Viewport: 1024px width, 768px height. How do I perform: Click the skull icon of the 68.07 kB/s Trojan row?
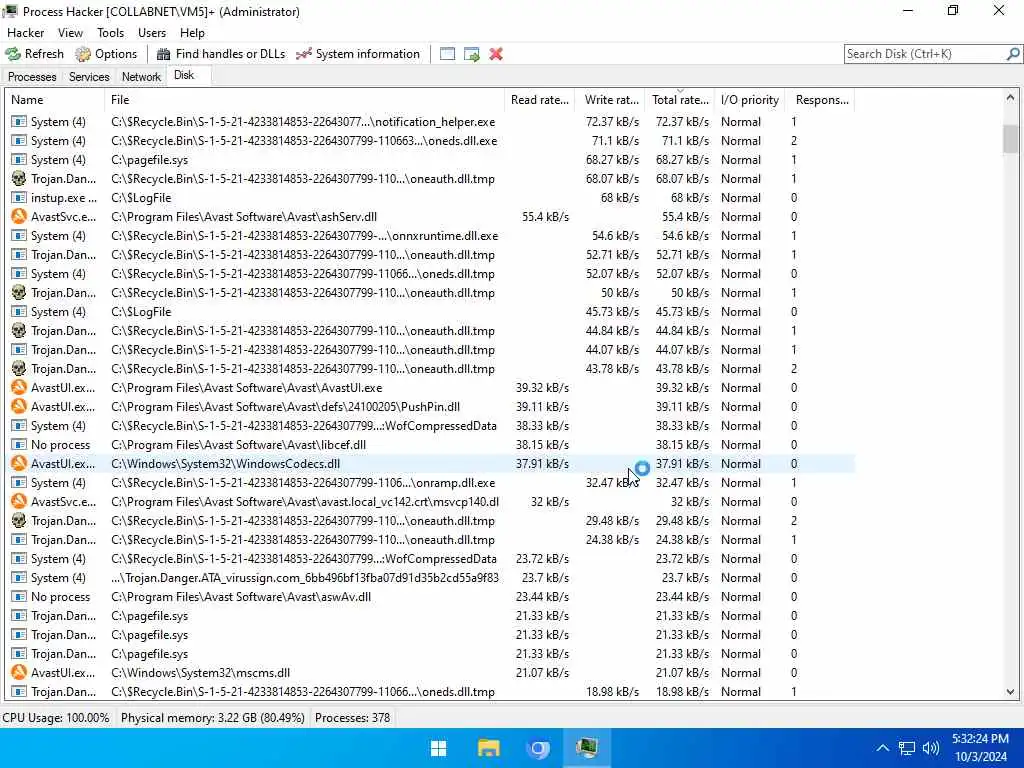(19, 178)
